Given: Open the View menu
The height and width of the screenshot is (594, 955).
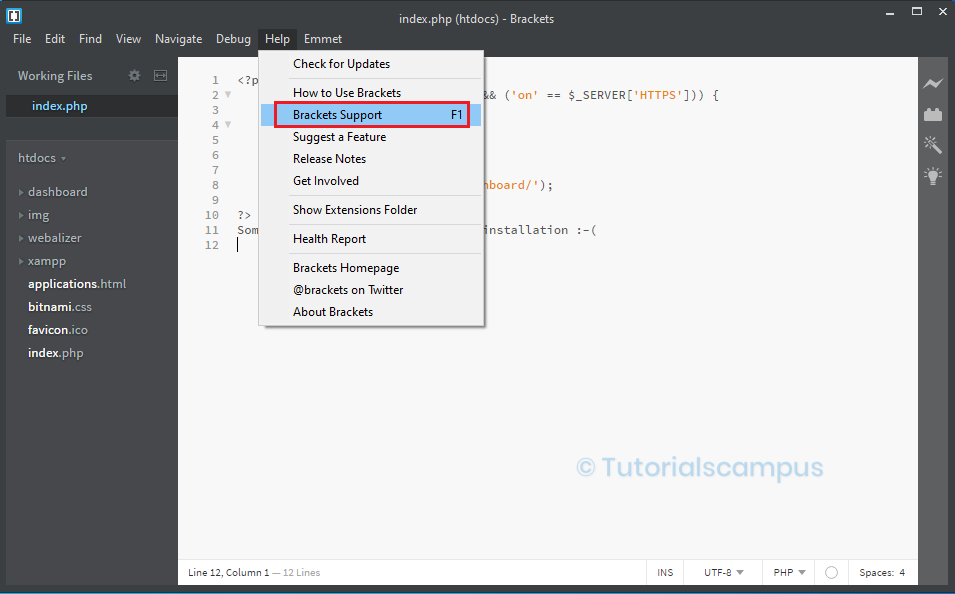Looking at the screenshot, I should click(x=129, y=39).
